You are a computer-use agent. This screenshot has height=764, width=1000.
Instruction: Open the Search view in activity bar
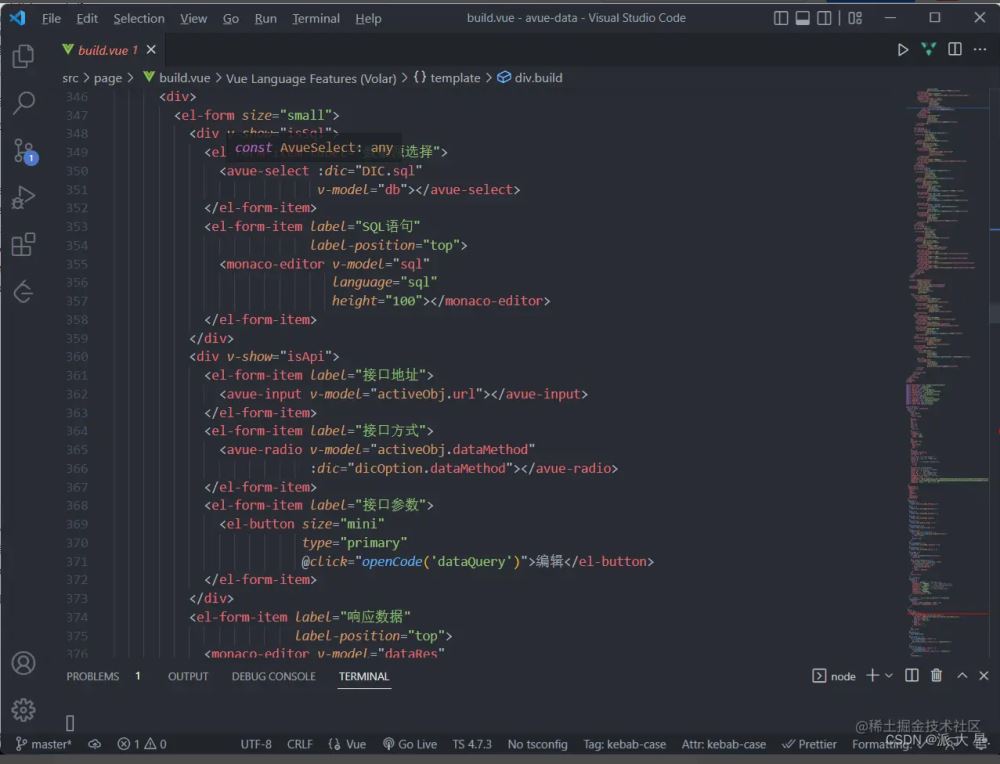pos(23,103)
